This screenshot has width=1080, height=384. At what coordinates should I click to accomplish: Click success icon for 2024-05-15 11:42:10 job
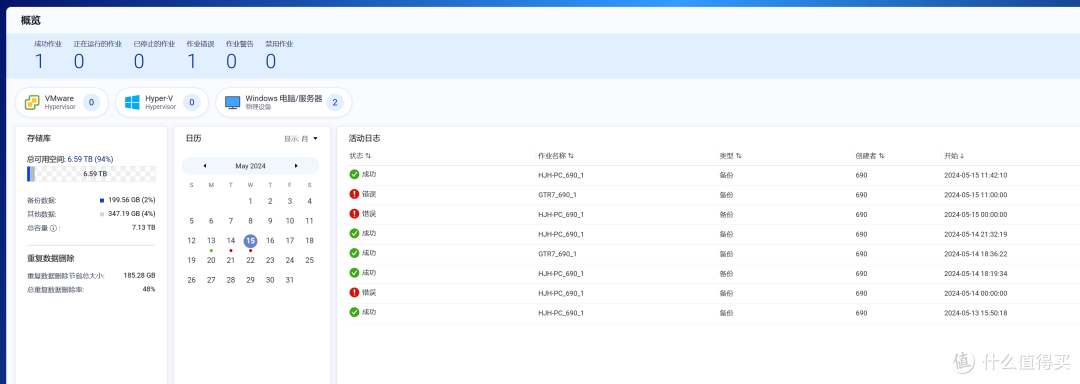pos(354,175)
